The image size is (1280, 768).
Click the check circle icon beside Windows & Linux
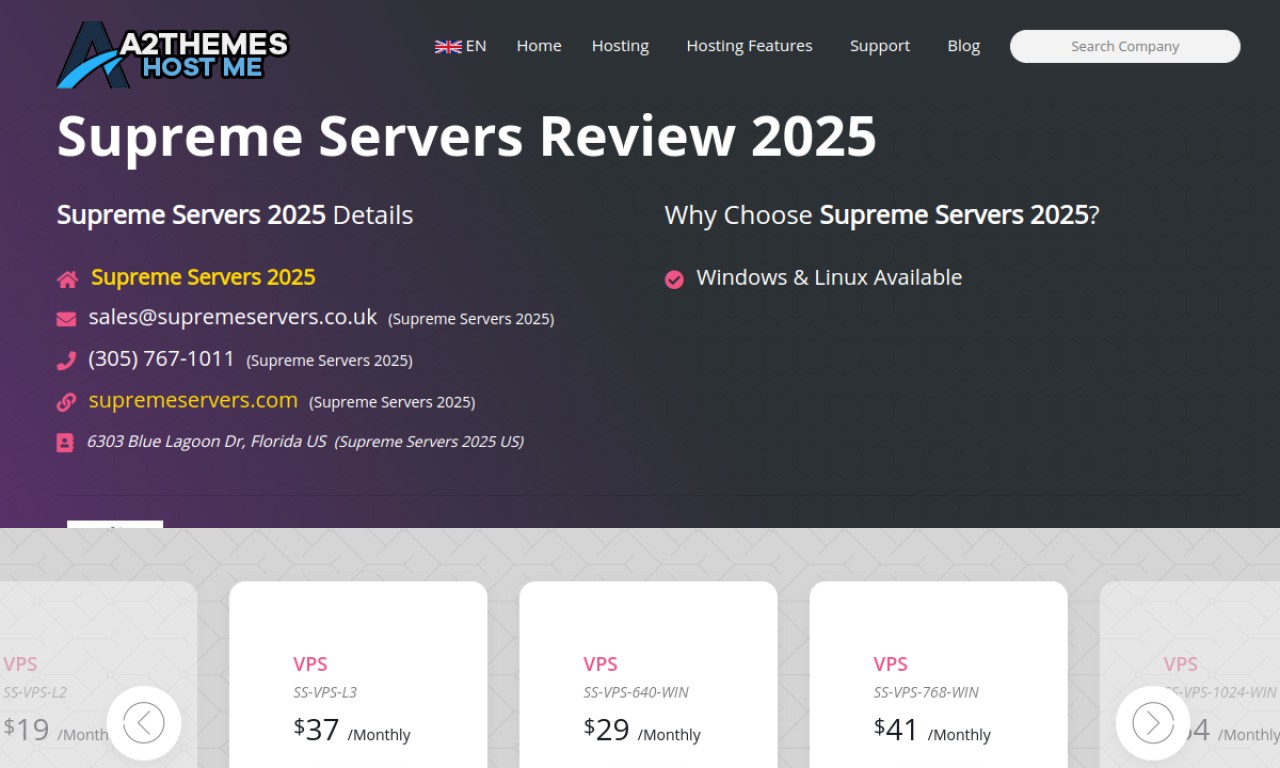[674, 279]
